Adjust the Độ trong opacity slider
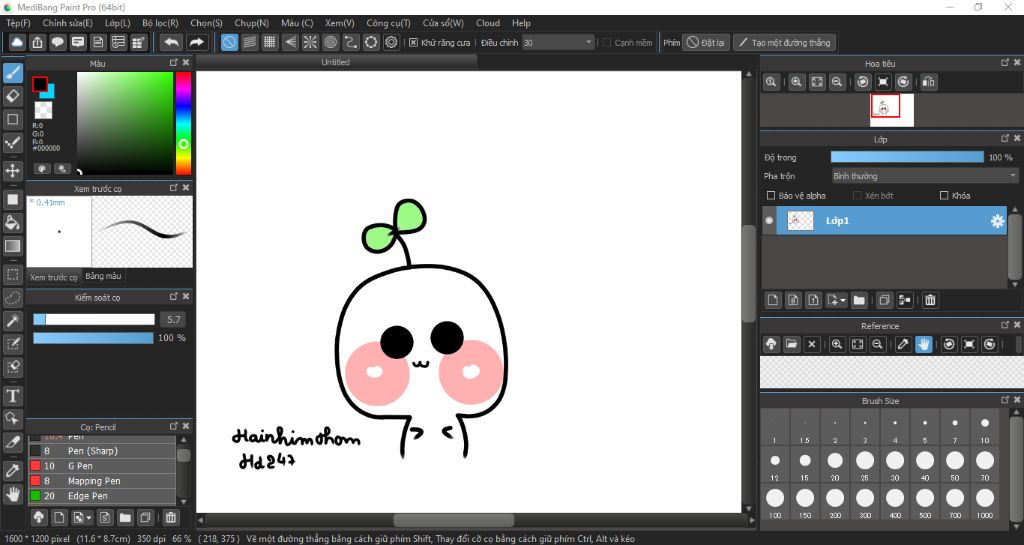 tap(907, 157)
